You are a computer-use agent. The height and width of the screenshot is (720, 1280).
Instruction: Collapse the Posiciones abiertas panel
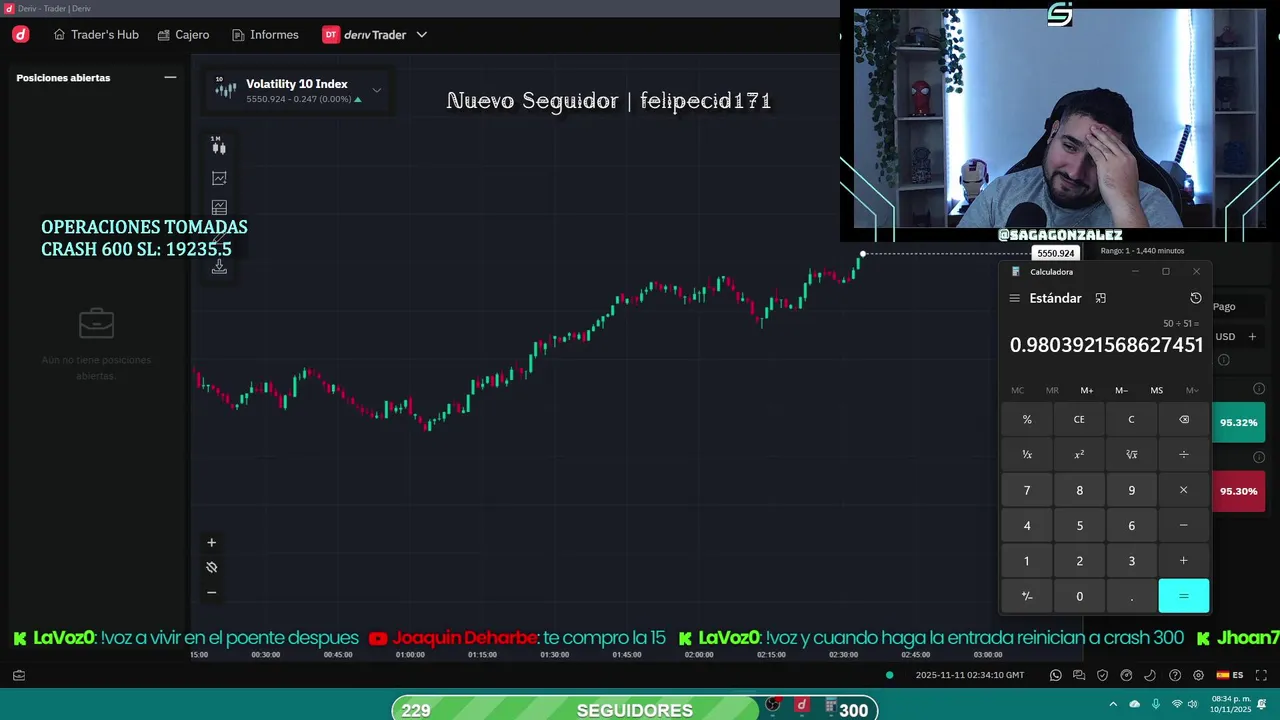click(170, 77)
